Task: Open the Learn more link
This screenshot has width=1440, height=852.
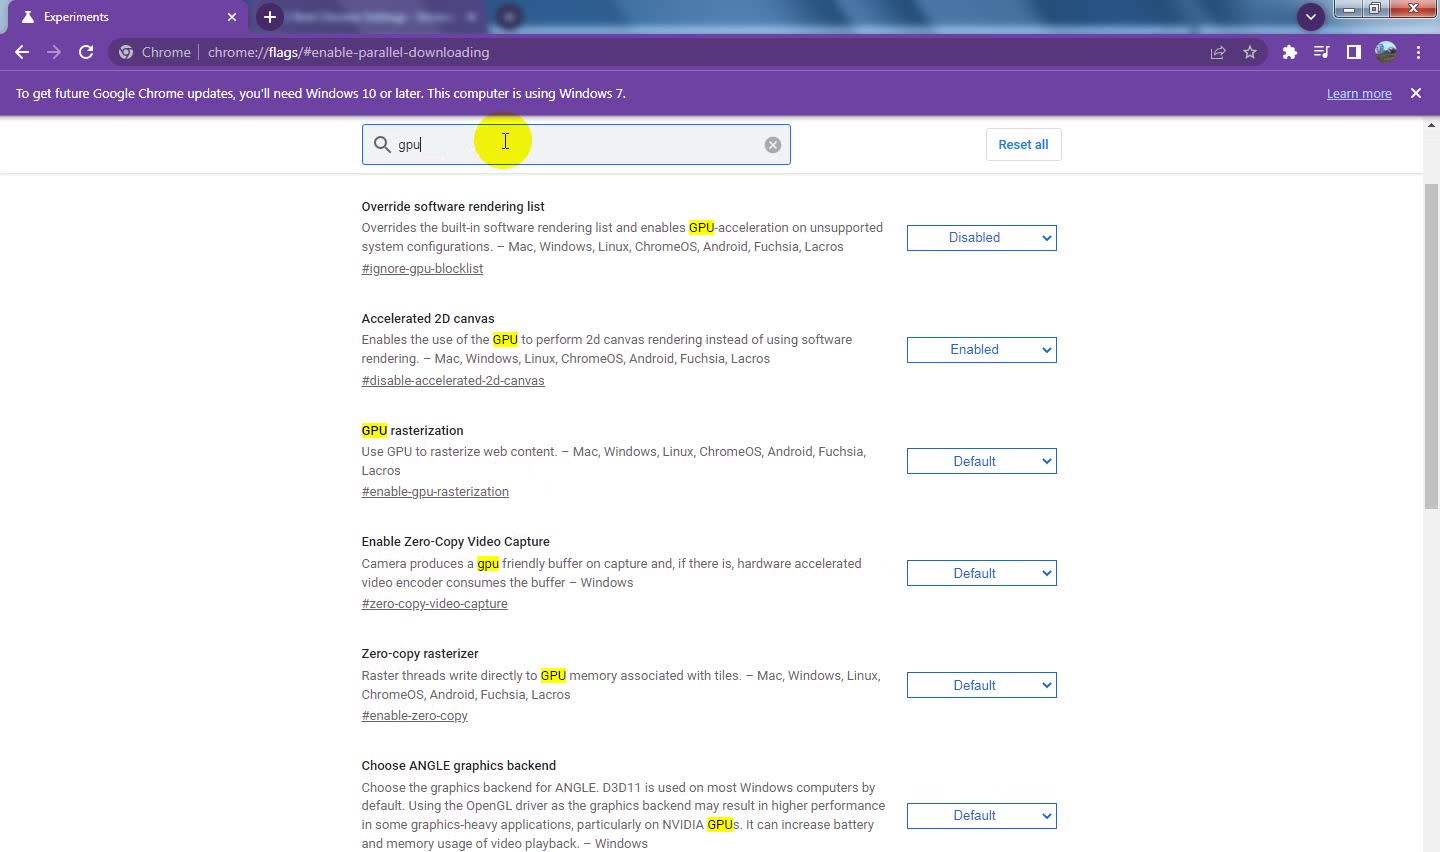Action: pyautogui.click(x=1359, y=94)
